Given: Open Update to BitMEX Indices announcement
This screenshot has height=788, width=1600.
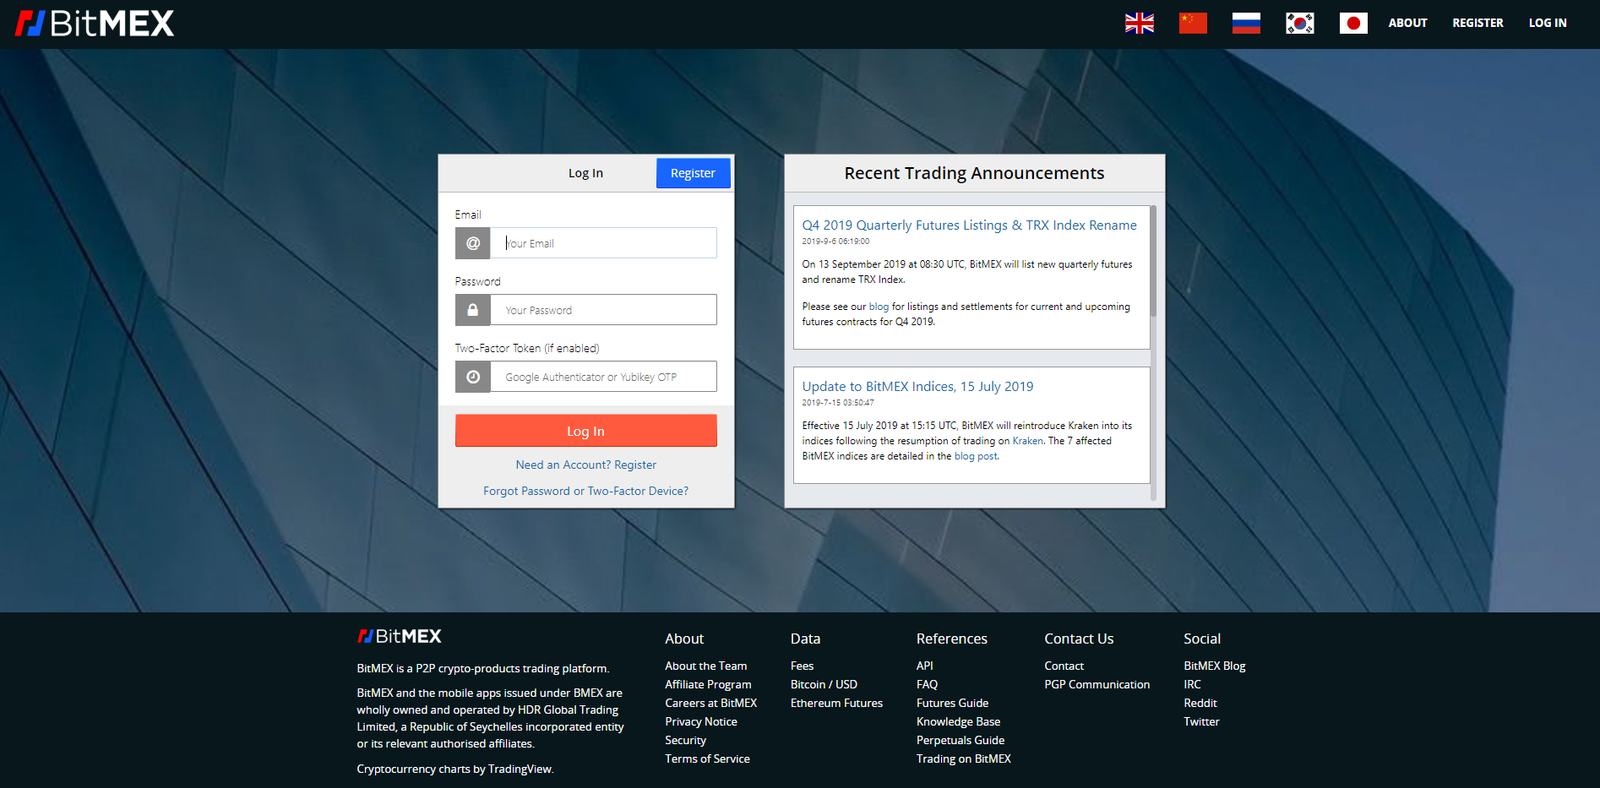Looking at the screenshot, I should pyautogui.click(x=918, y=386).
